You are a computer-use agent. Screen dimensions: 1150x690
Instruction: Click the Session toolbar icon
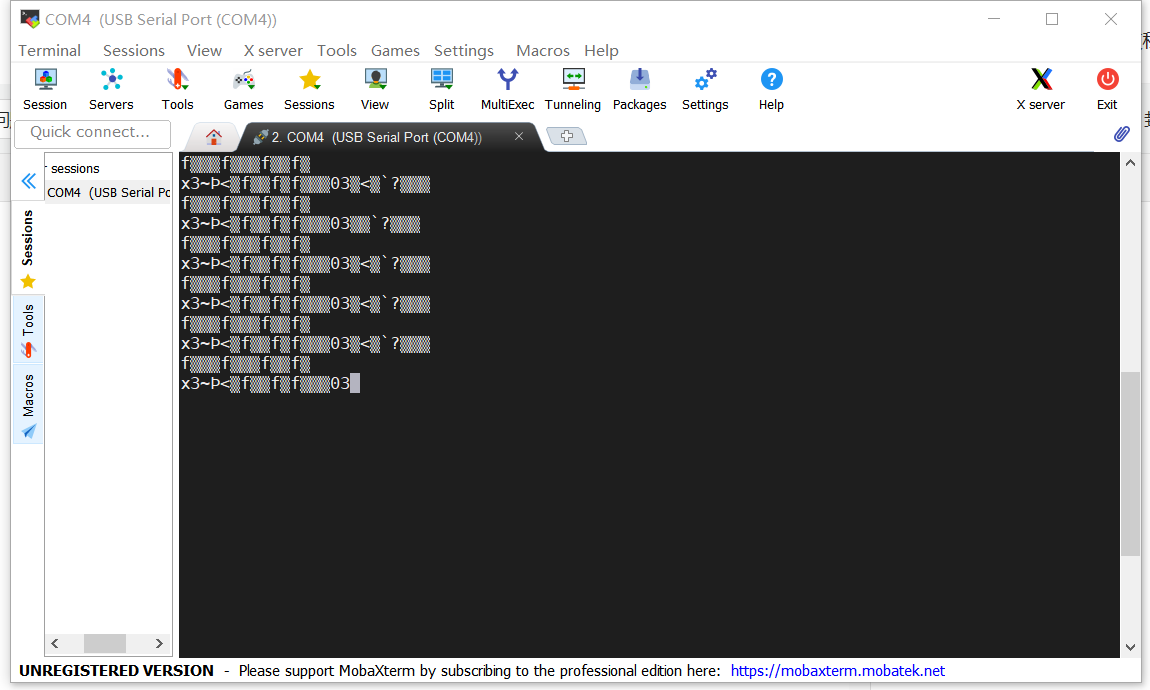tap(45, 80)
